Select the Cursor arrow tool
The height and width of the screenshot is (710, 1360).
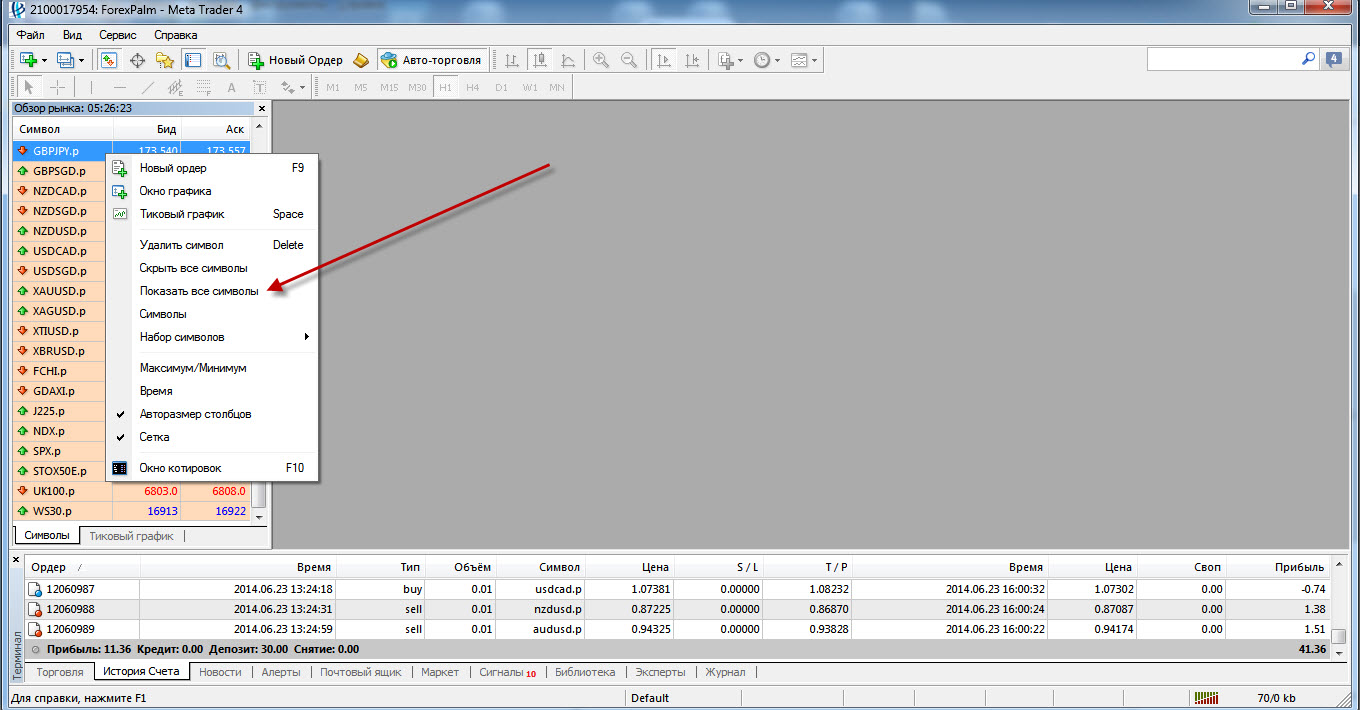pos(29,87)
